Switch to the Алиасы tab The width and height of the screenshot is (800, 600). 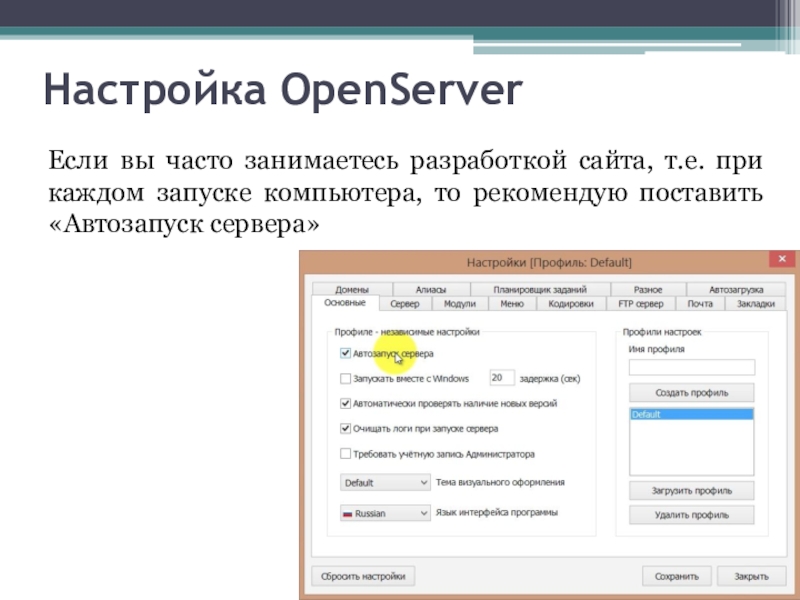(431, 289)
